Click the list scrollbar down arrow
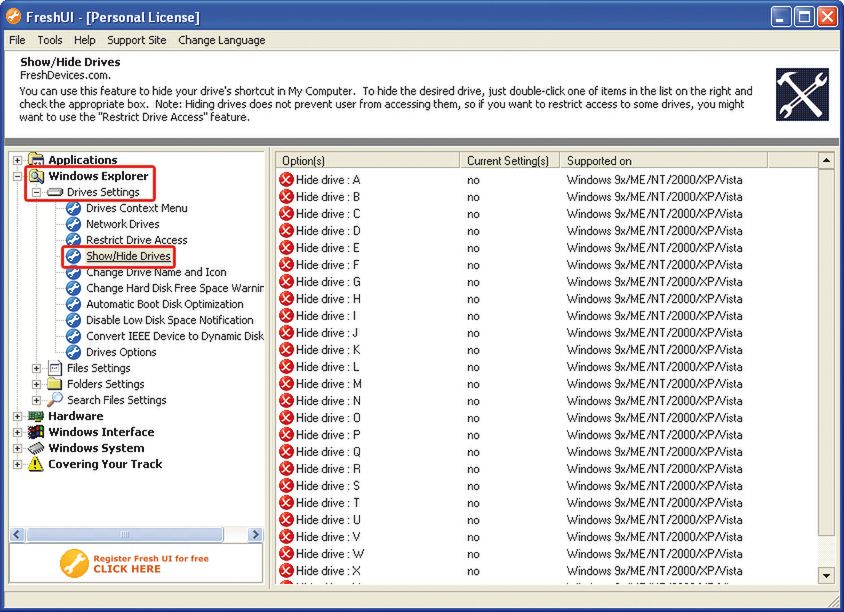Screen dimensions: 844x612 (826, 575)
